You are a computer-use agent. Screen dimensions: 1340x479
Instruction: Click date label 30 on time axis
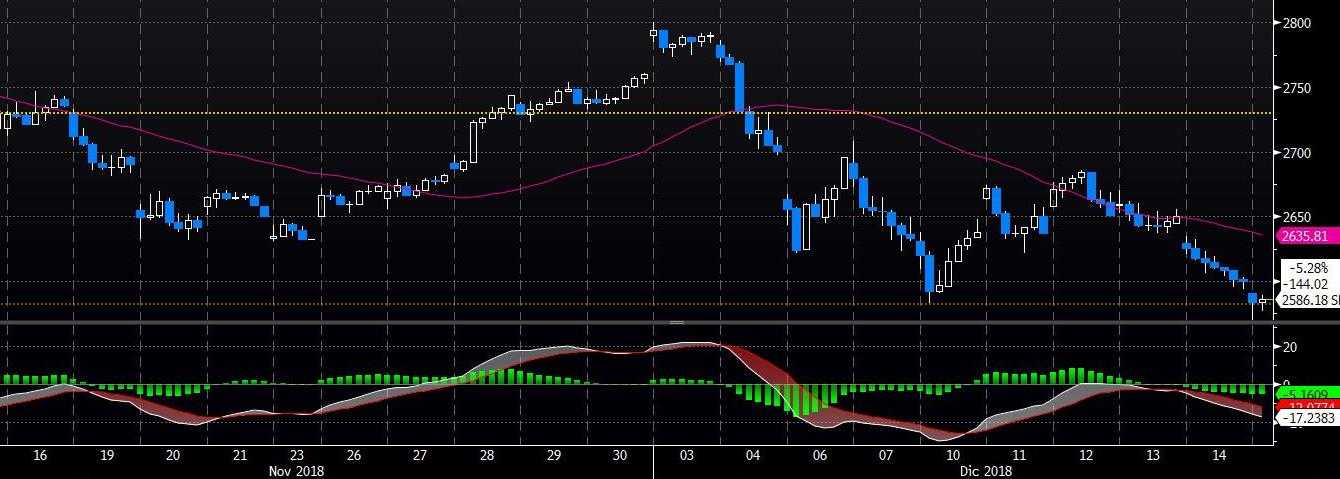coord(619,455)
